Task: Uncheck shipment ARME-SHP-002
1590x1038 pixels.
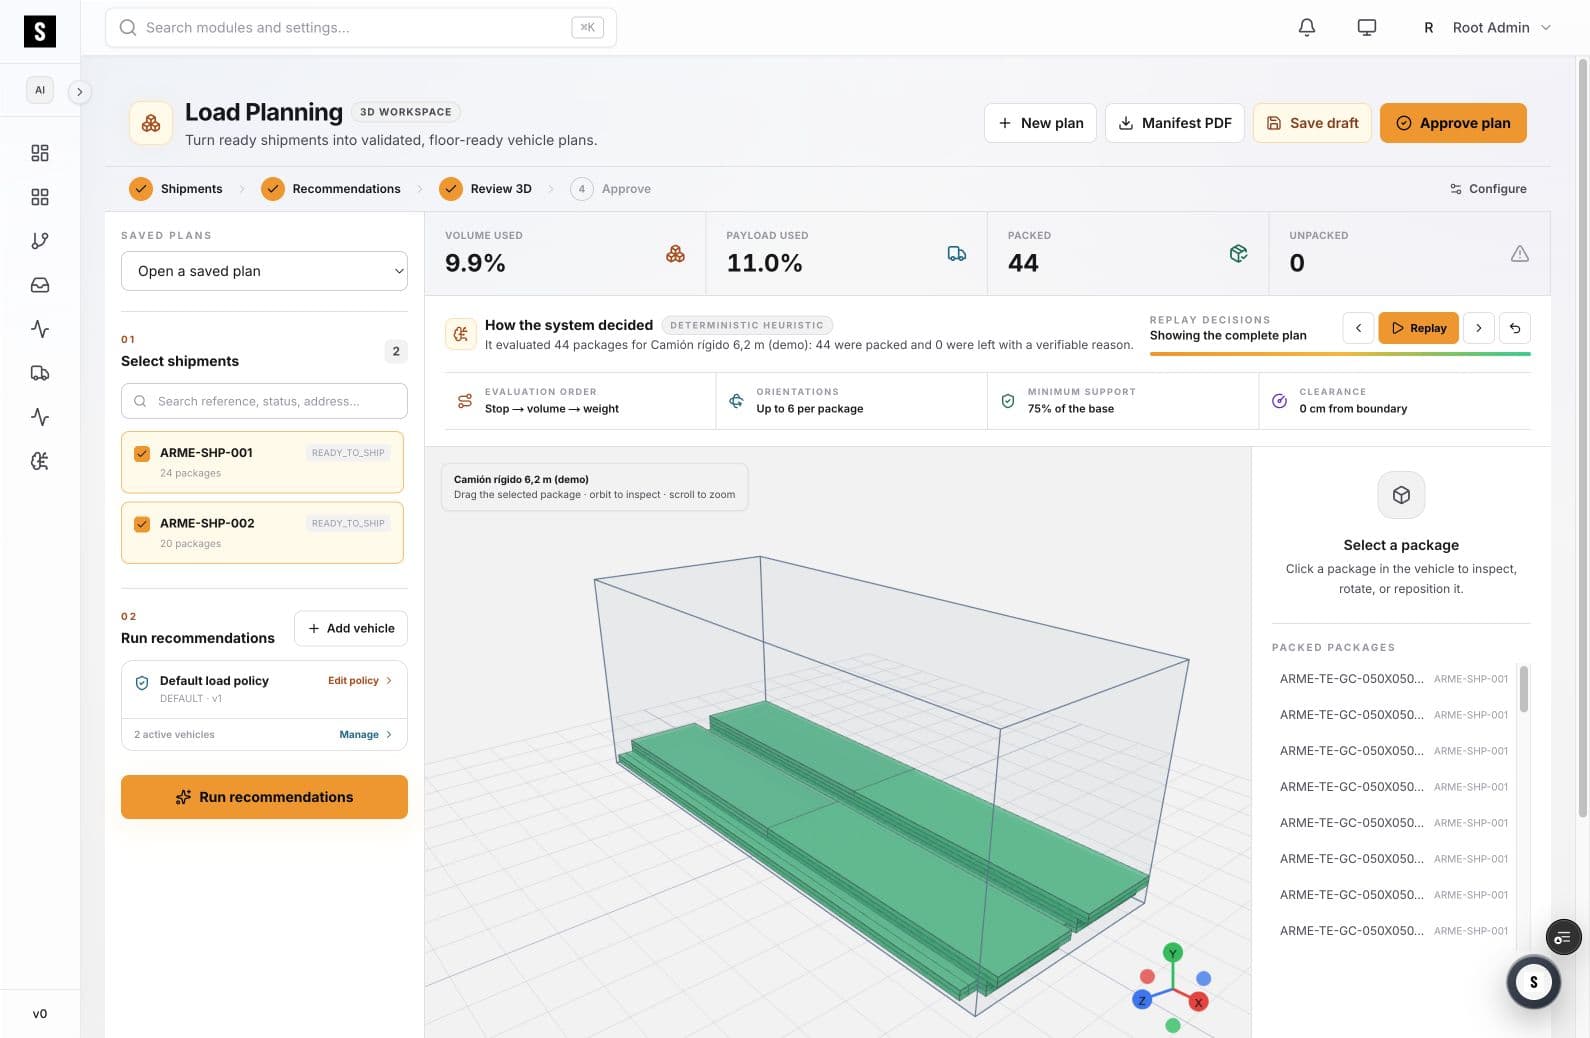Action: [x=142, y=524]
